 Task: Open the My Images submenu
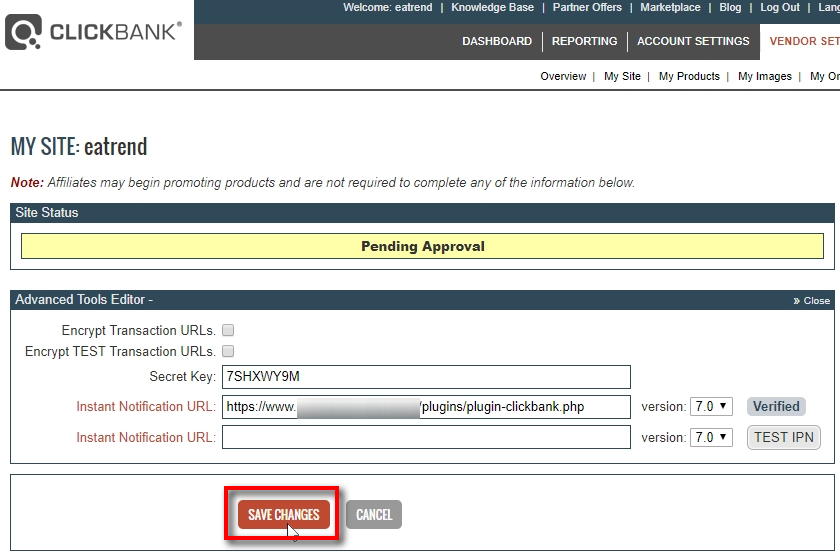[x=764, y=76]
